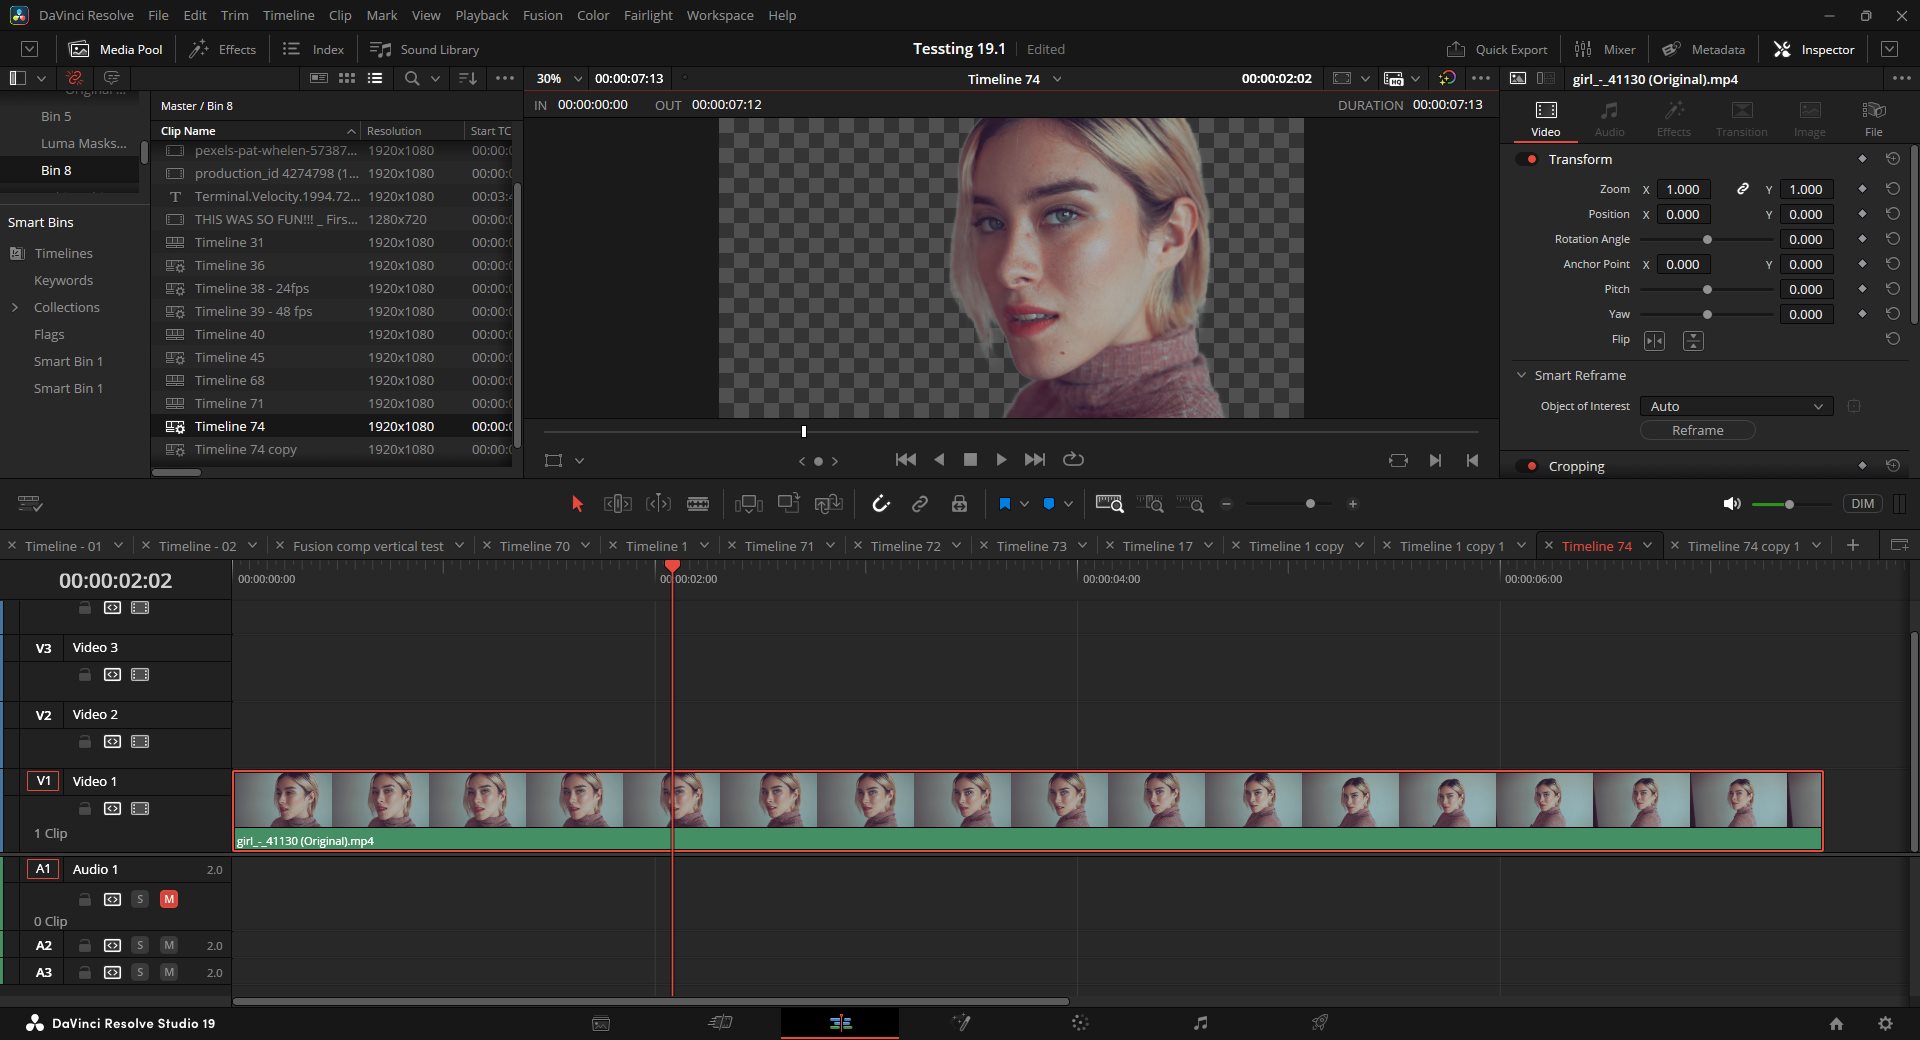Toggle the Cropping enable switch
Viewport: 1920px width, 1040px height.
point(1527,466)
